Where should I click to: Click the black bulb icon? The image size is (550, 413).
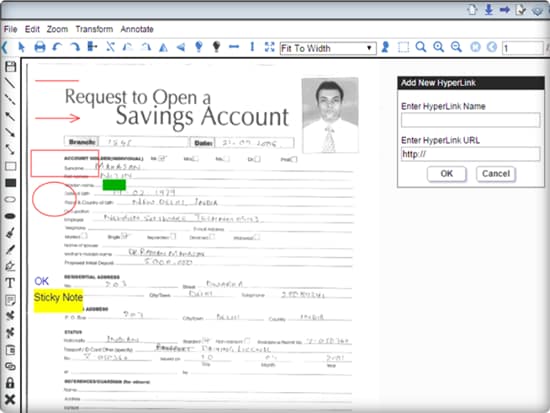coord(216,47)
